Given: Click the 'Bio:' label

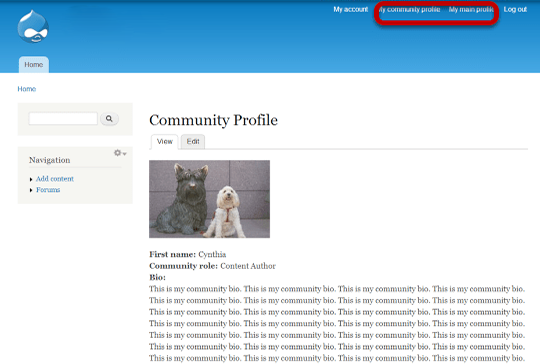Looking at the screenshot, I should [x=157, y=277].
